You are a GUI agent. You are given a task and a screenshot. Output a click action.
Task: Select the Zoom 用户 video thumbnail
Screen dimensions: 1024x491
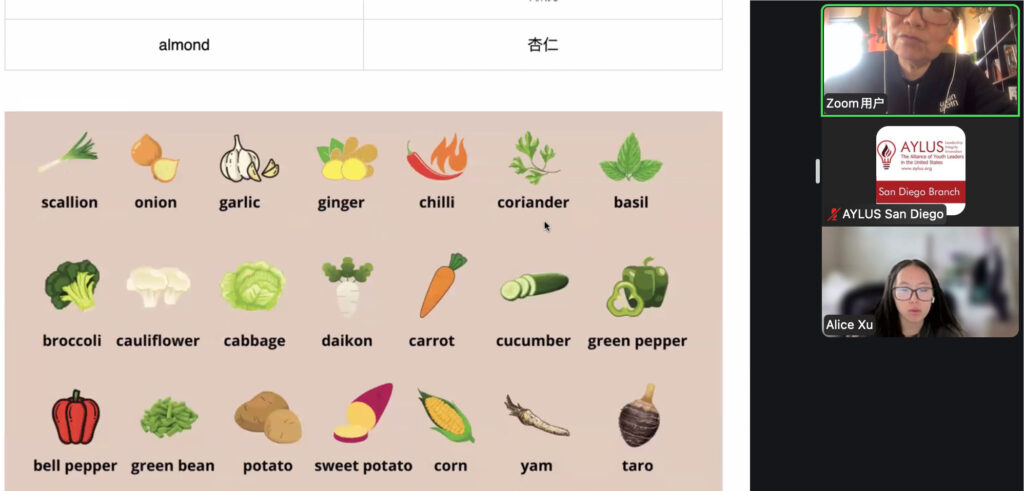tap(920, 61)
